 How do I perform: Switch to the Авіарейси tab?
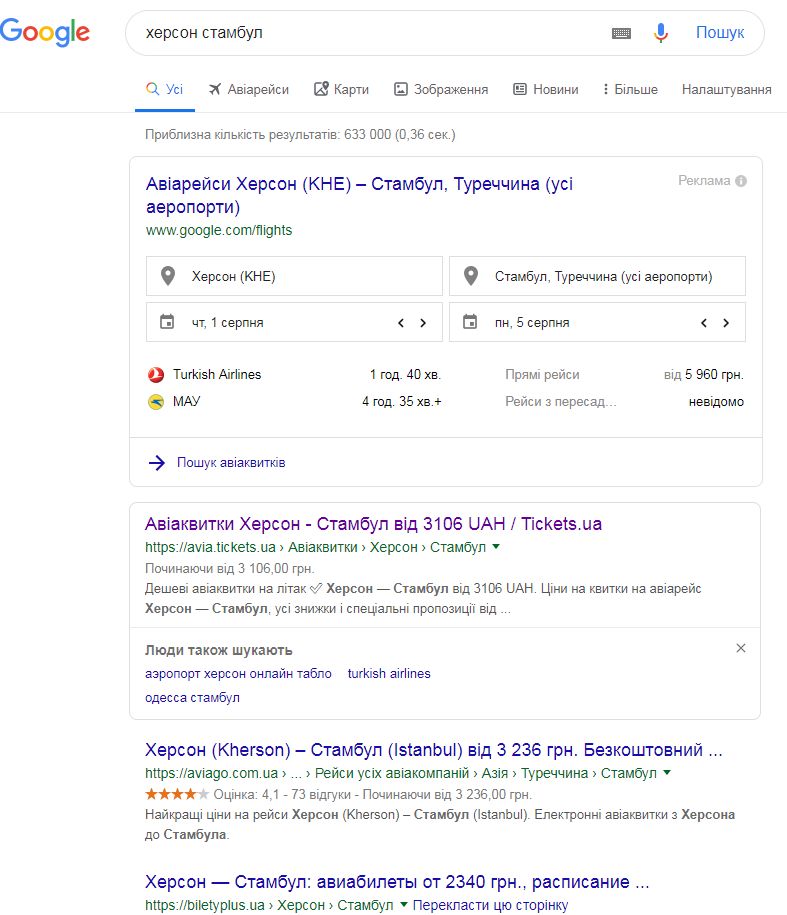[249, 89]
